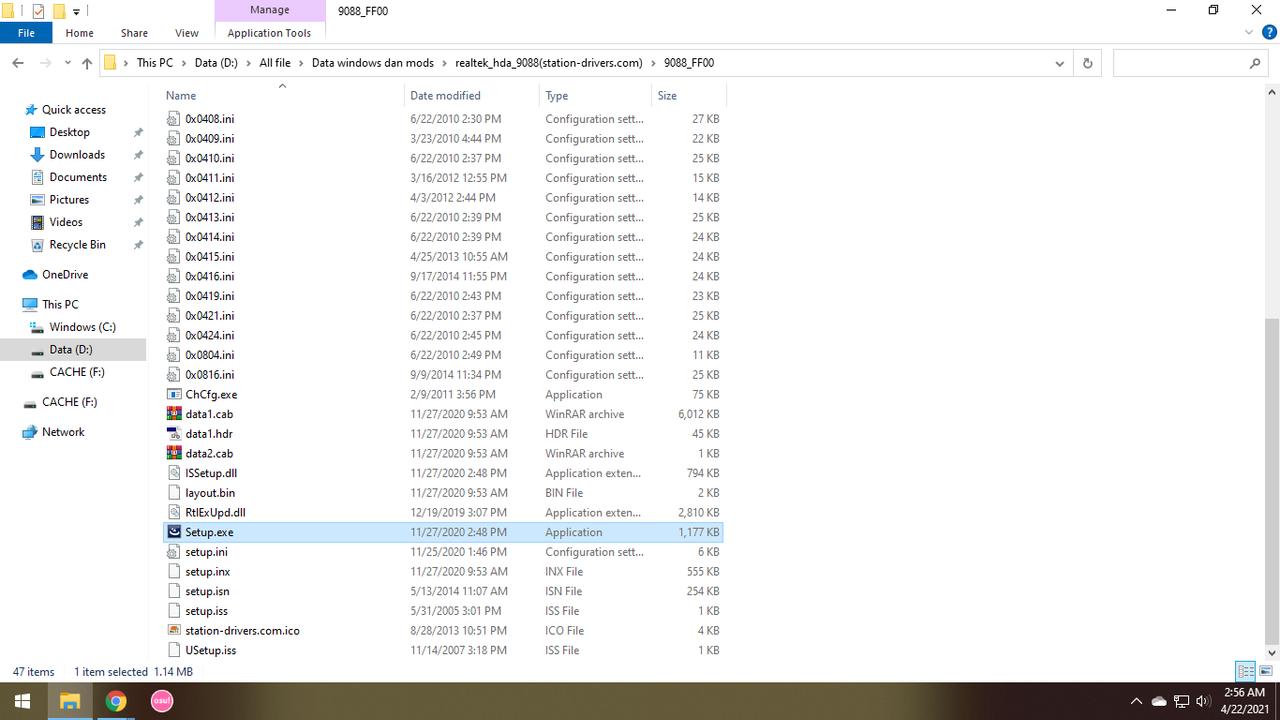Select This PC in the navigation pane
Viewport: 1280px width, 720px height.
click(60, 304)
